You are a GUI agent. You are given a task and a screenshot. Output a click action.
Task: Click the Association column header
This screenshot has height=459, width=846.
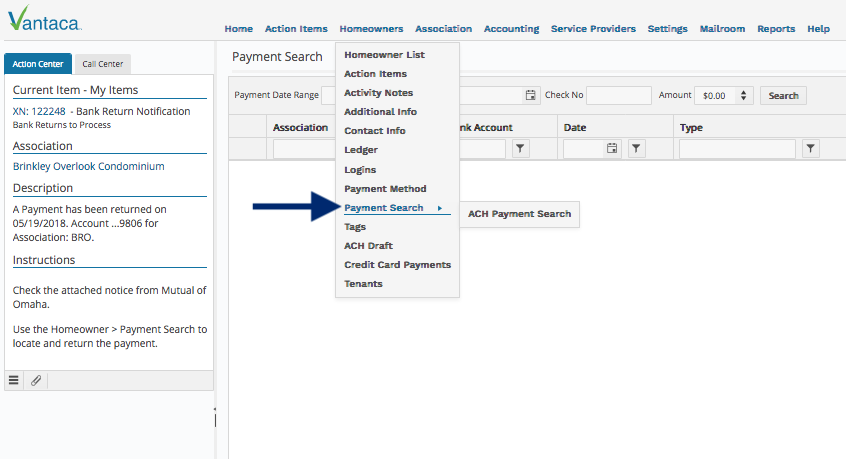pyautogui.click(x=301, y=127)
